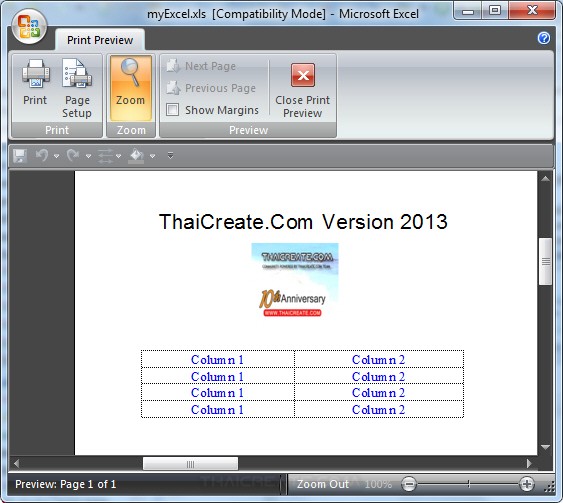Click the scroll down arrow

coord(545,447)
